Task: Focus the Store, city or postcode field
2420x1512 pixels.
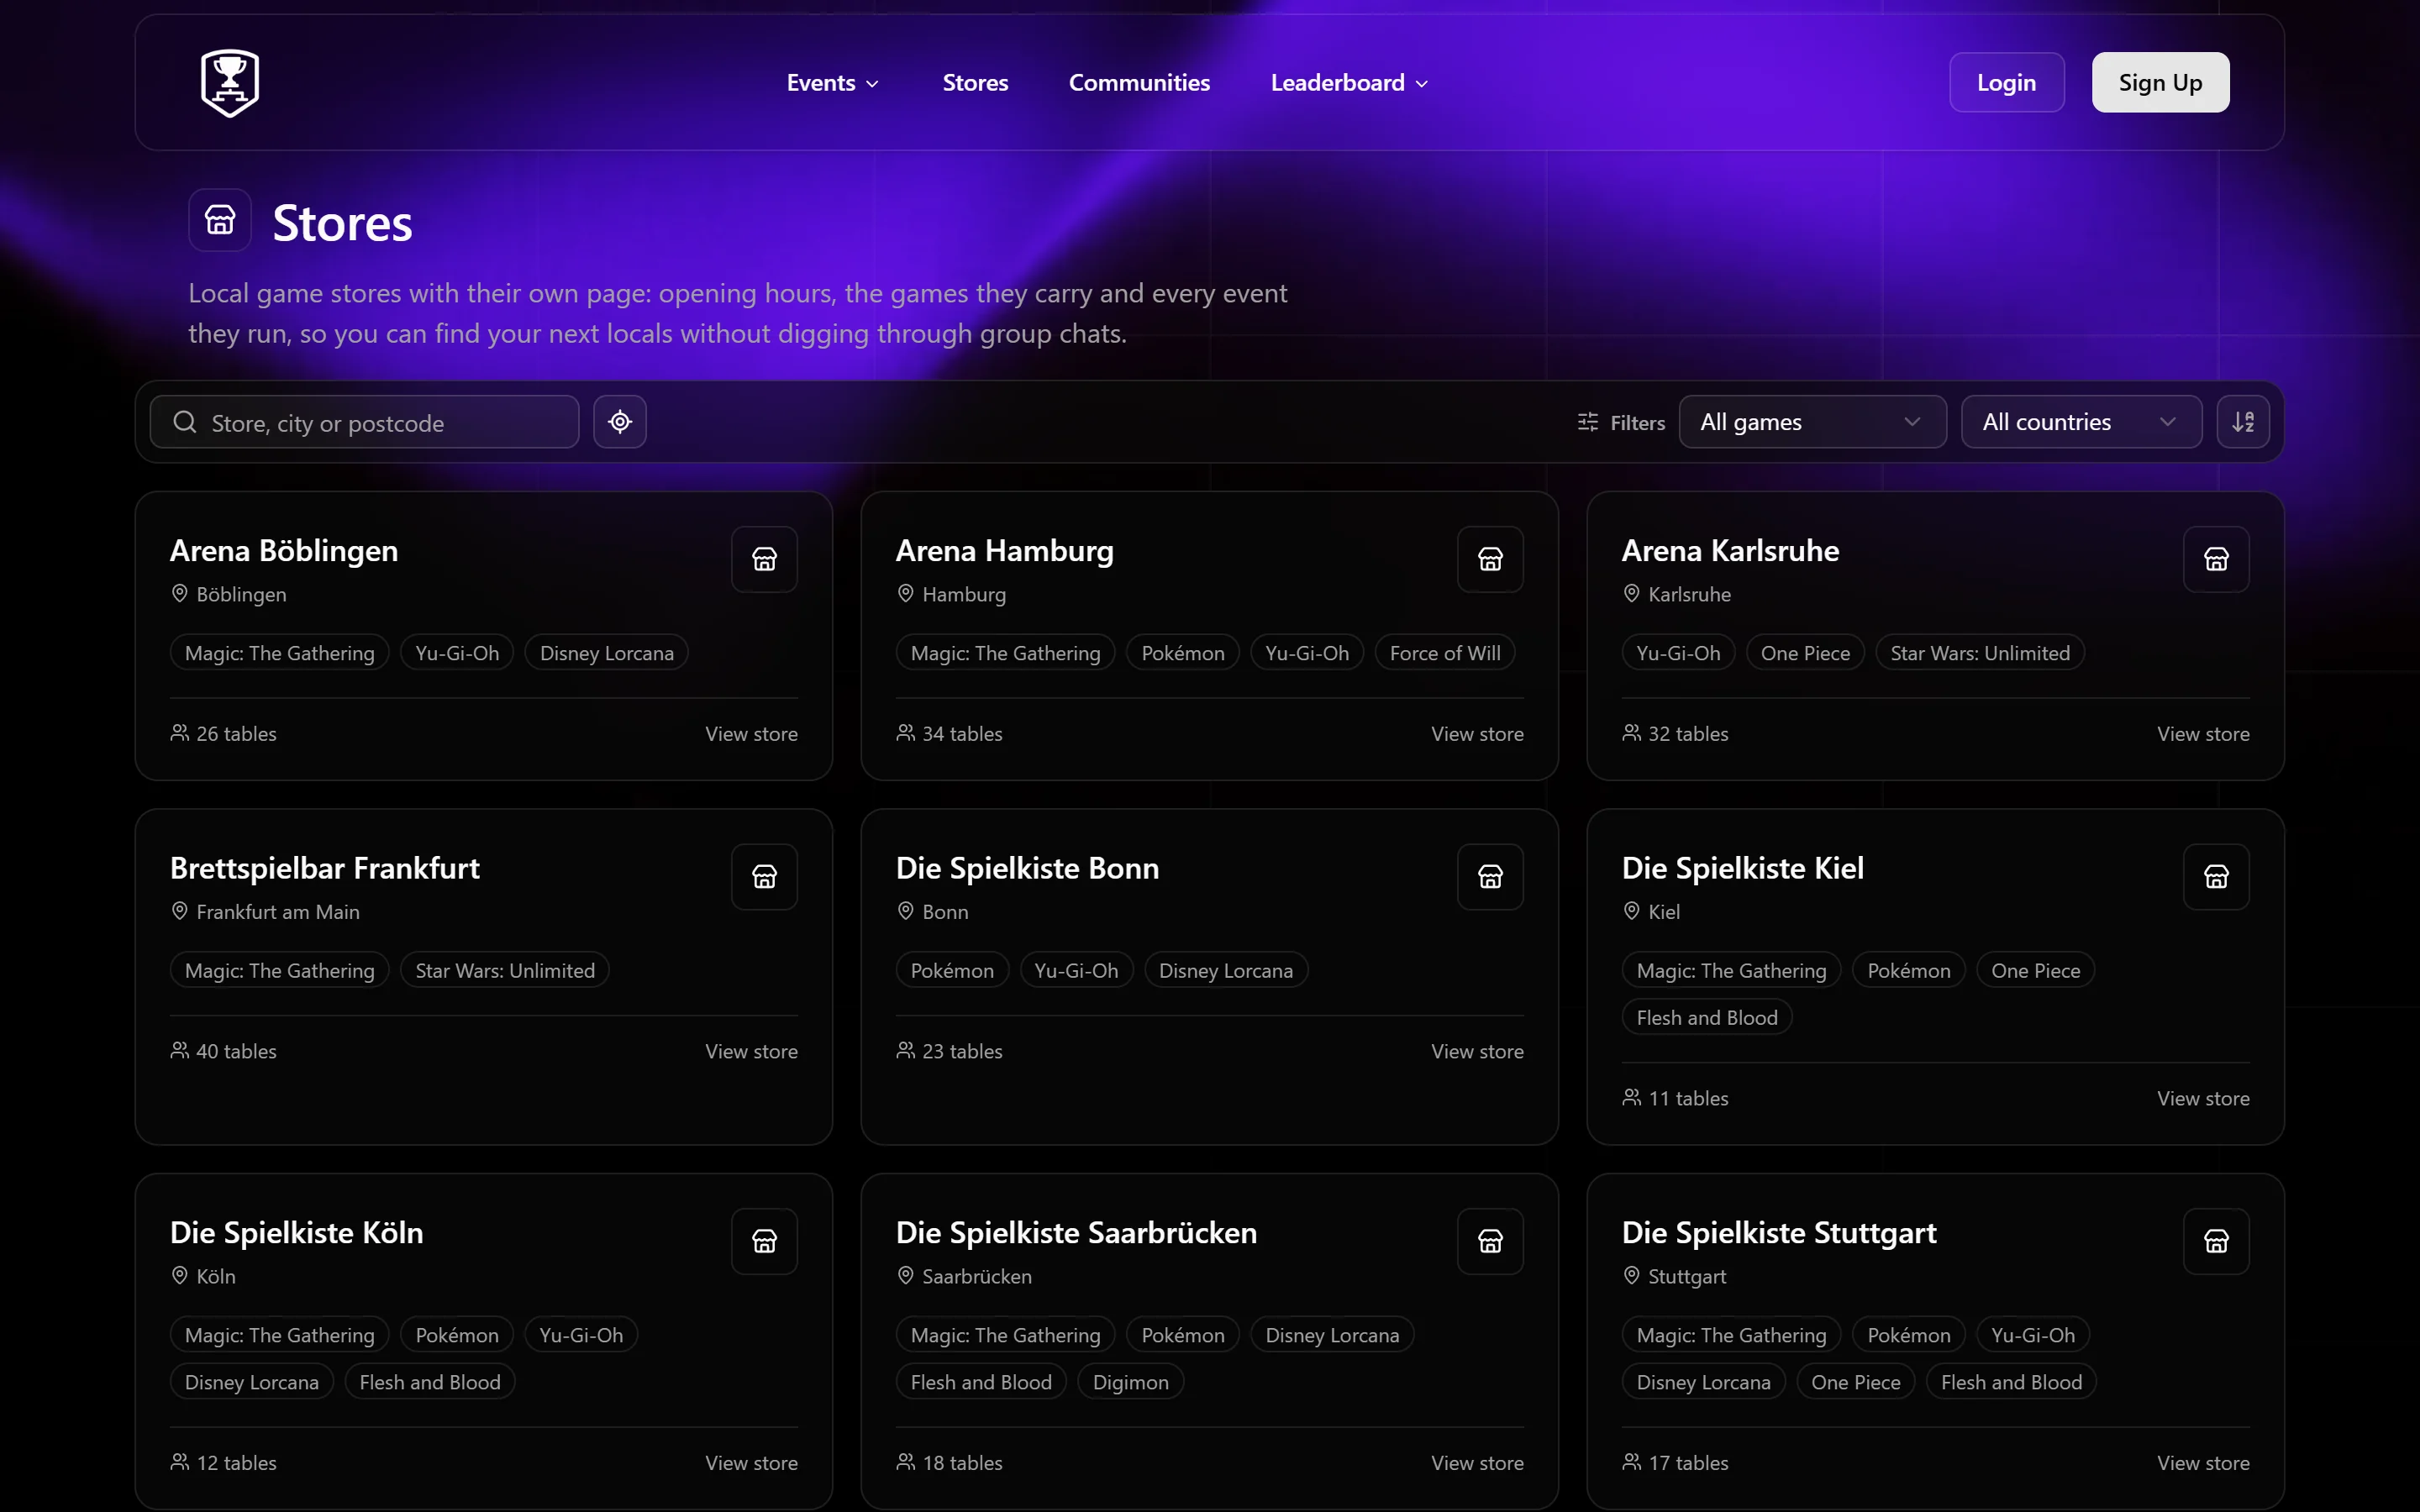Action: [x=364, y=422]
